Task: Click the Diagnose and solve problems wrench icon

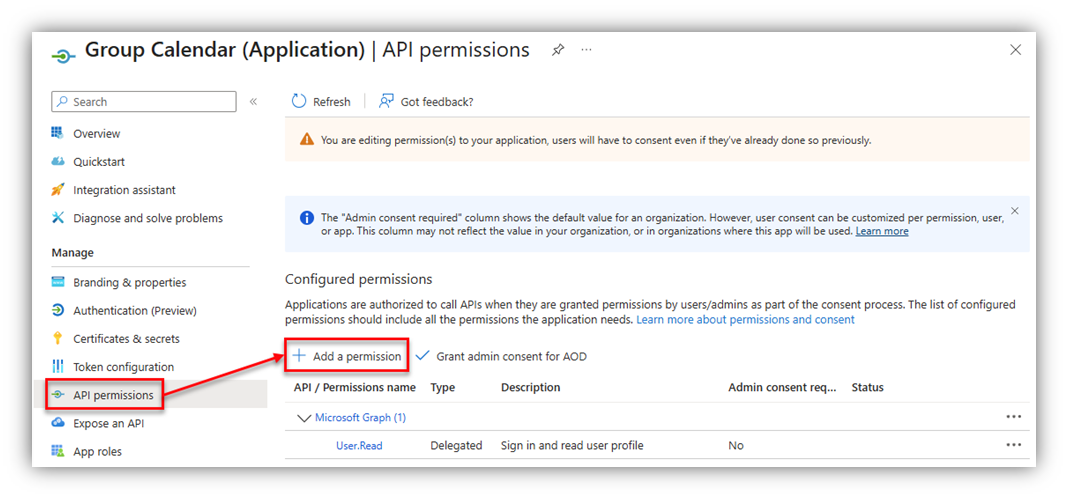Action: [58, 218]
